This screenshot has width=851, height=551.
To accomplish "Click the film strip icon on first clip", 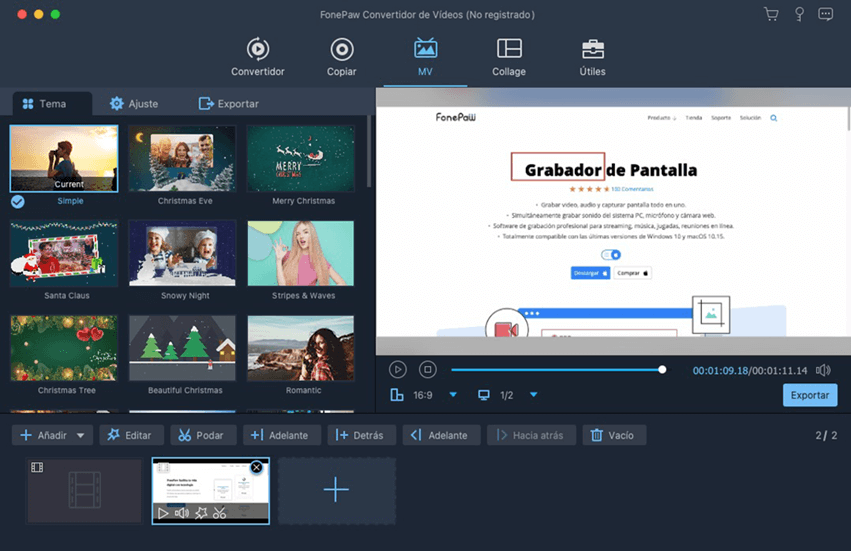I will pyautogui.click(x=37, y=467).
